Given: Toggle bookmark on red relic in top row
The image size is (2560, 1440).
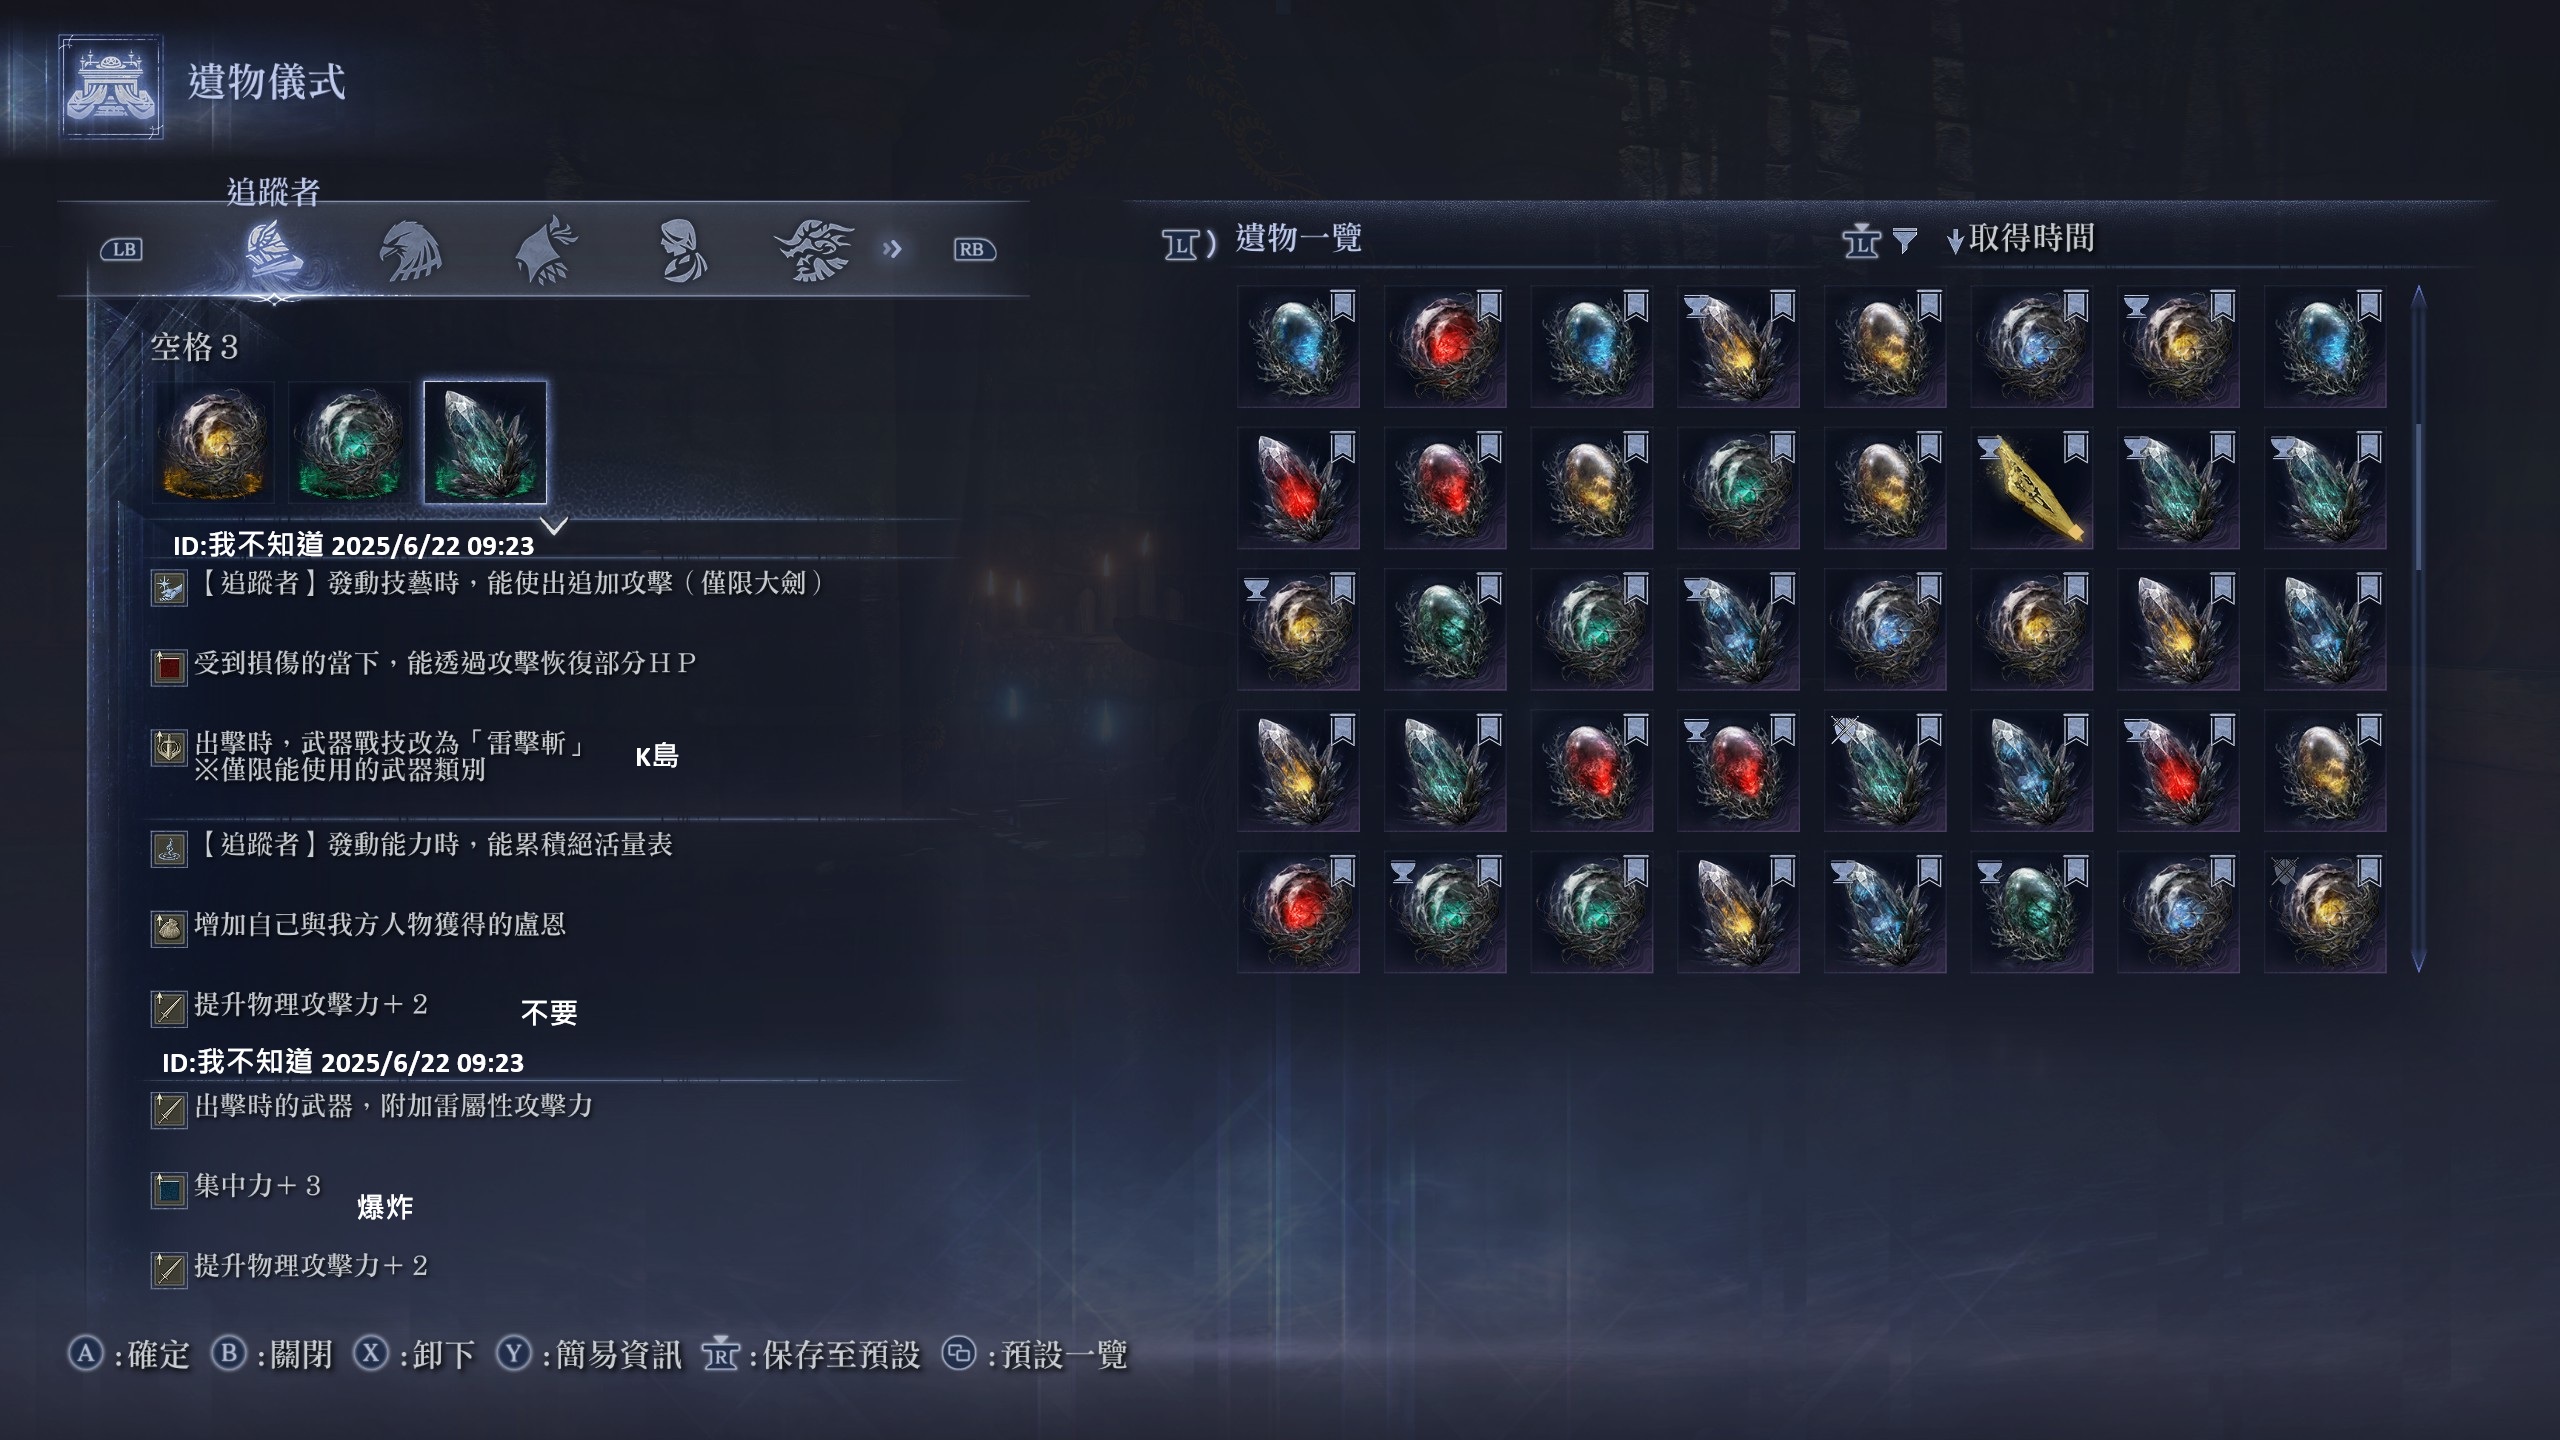Looking at the screenshot, I should (x=1489, y=305).
